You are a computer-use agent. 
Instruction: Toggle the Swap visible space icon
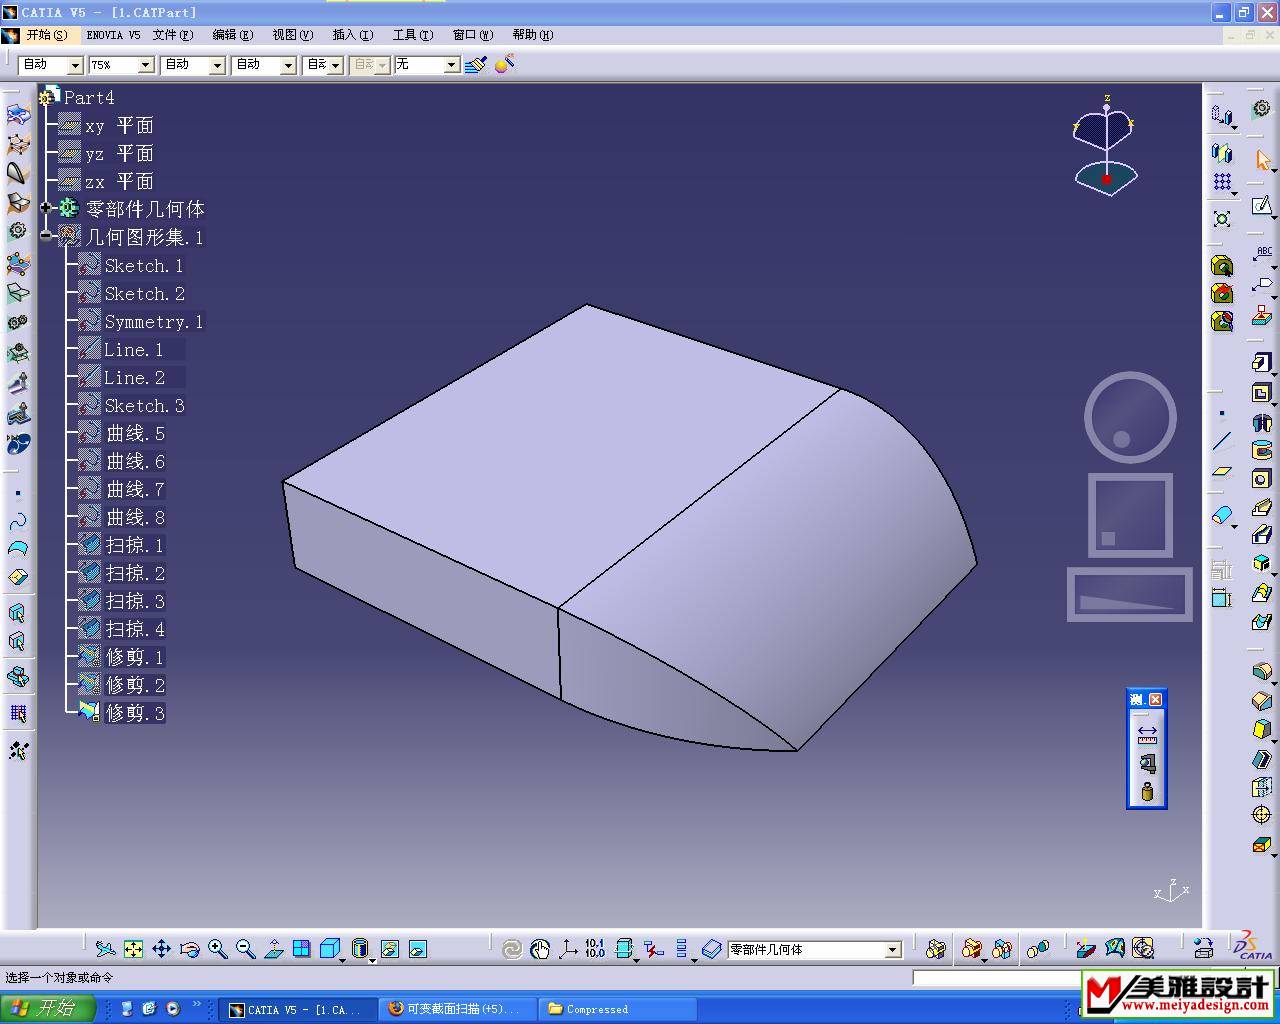[x=418, y=949]
